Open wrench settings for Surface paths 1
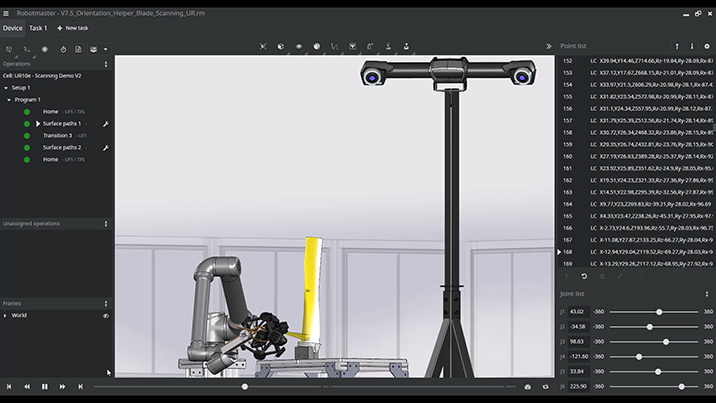 [106, 124]
